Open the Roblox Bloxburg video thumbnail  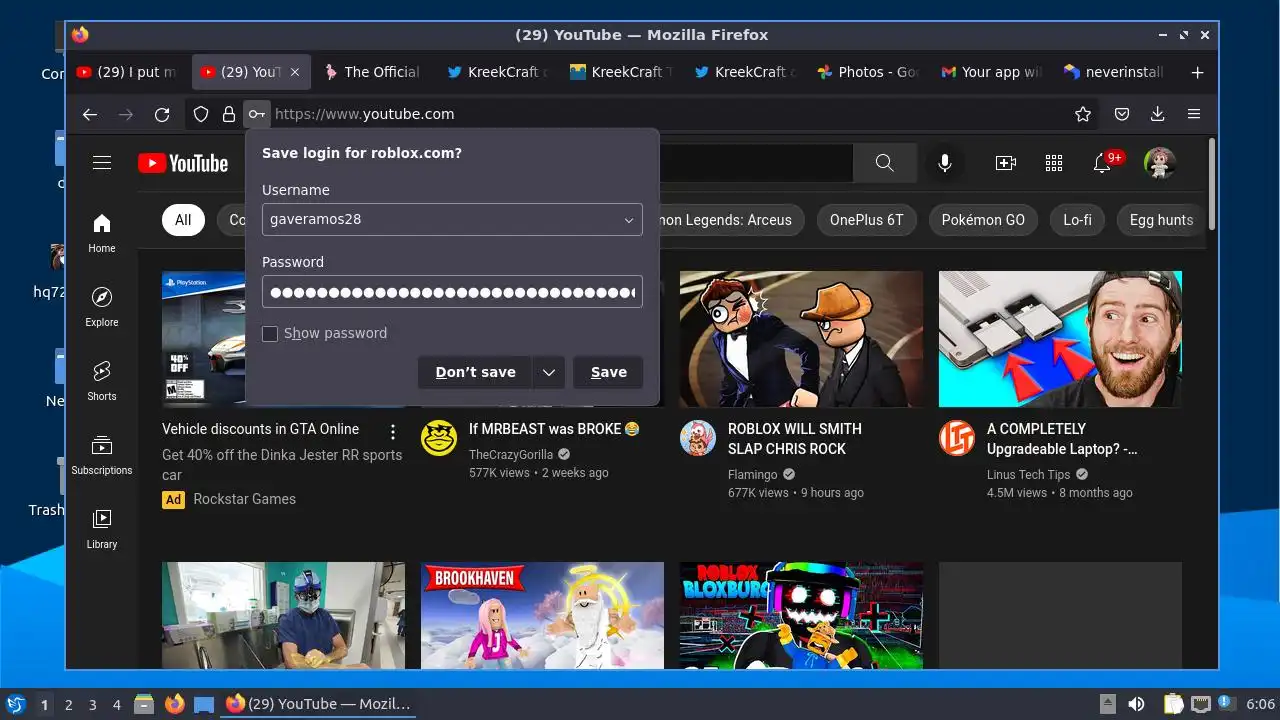click(801, 615)
